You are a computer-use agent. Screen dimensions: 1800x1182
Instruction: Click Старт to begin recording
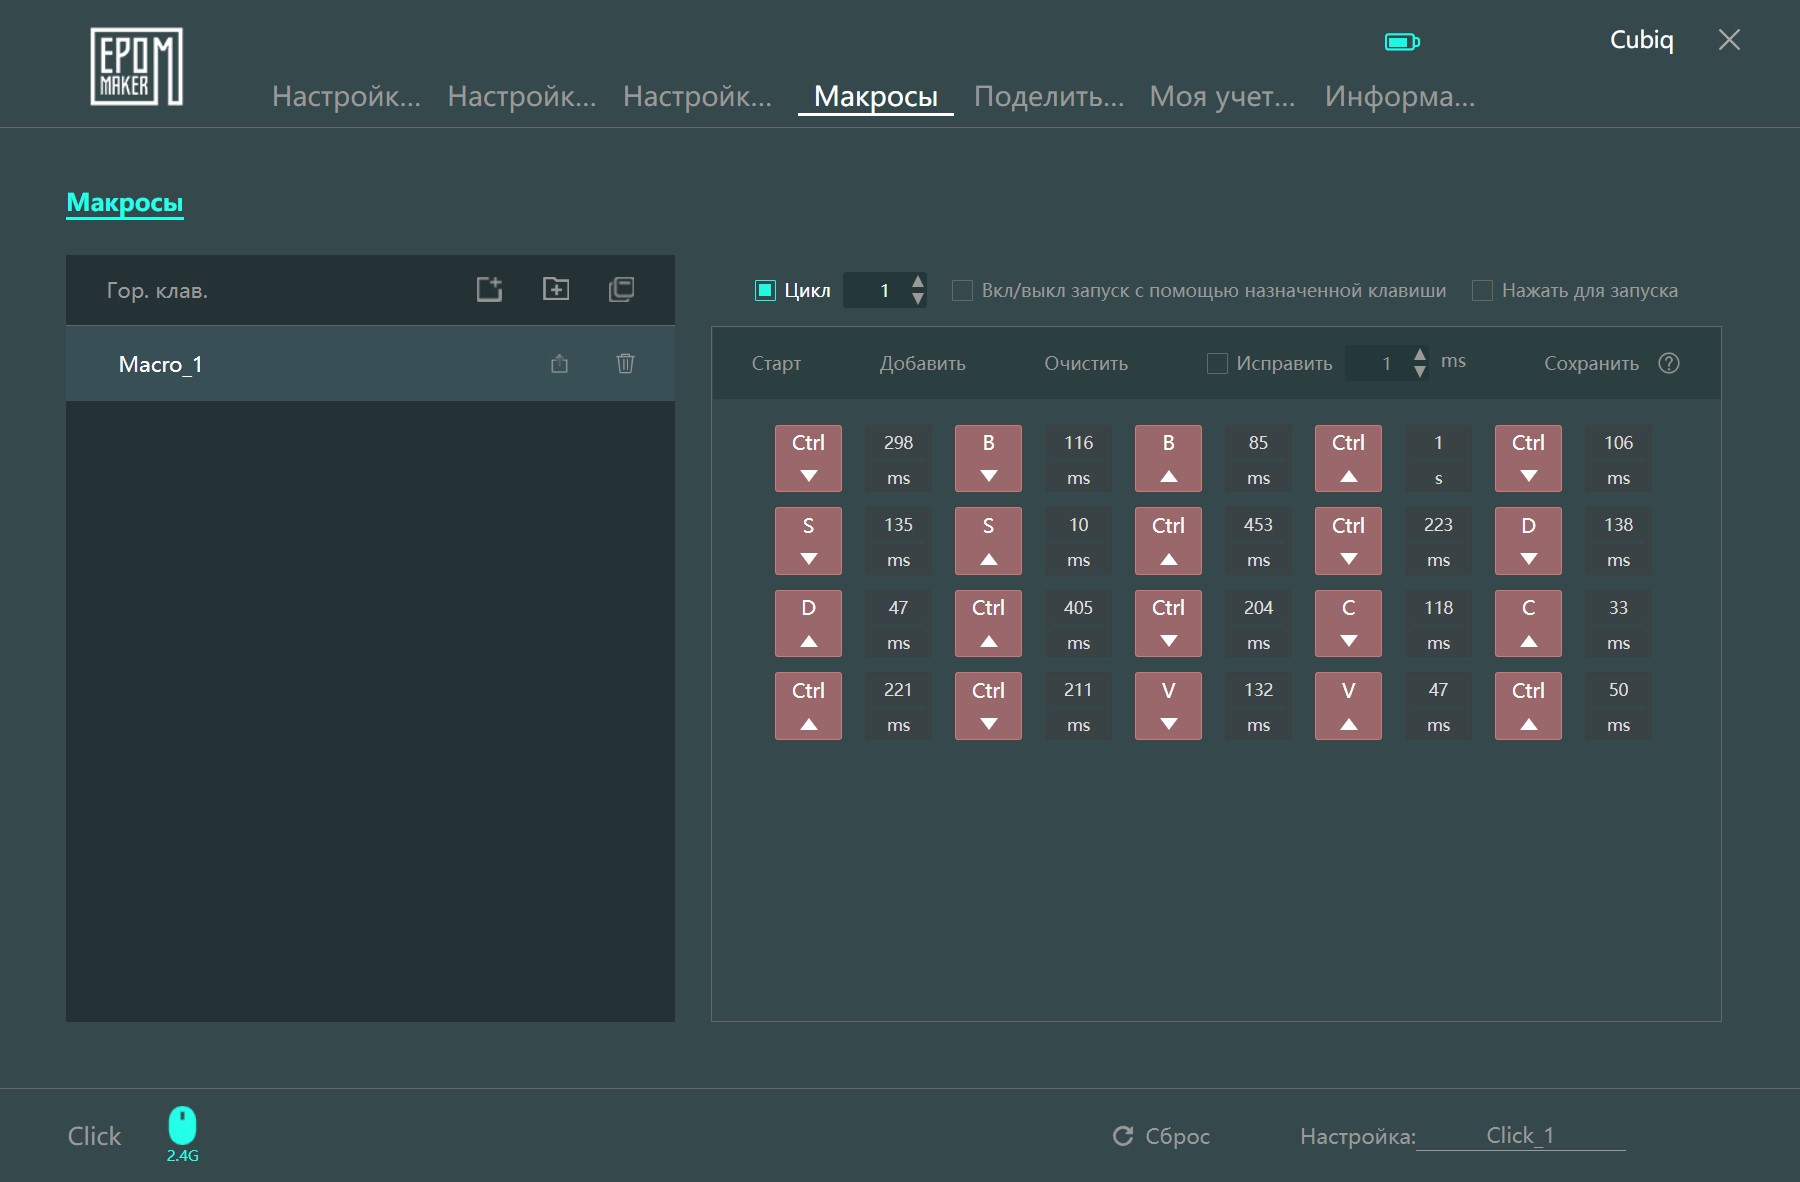point(776,363)
